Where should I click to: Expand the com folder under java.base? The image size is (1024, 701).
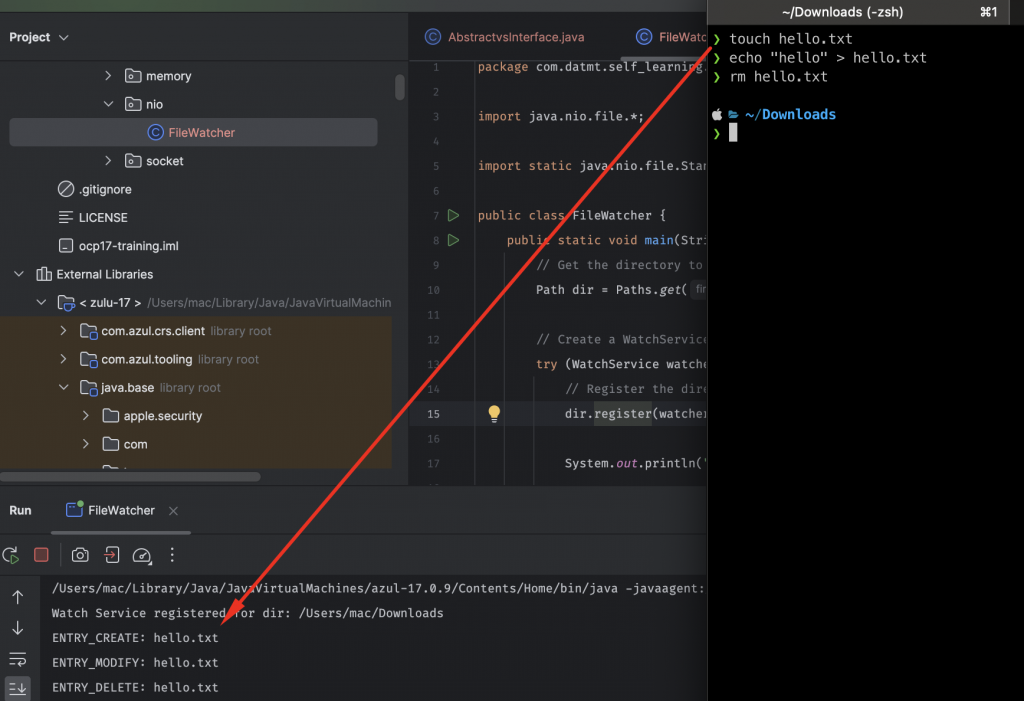(85, 444)
